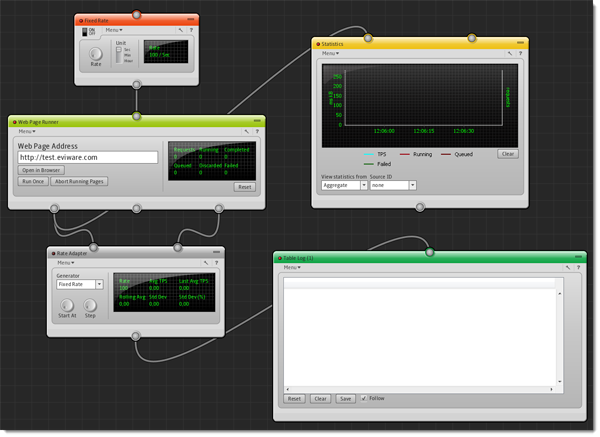
Task: Click Statistics top right input connector
Action: [472, 38]
